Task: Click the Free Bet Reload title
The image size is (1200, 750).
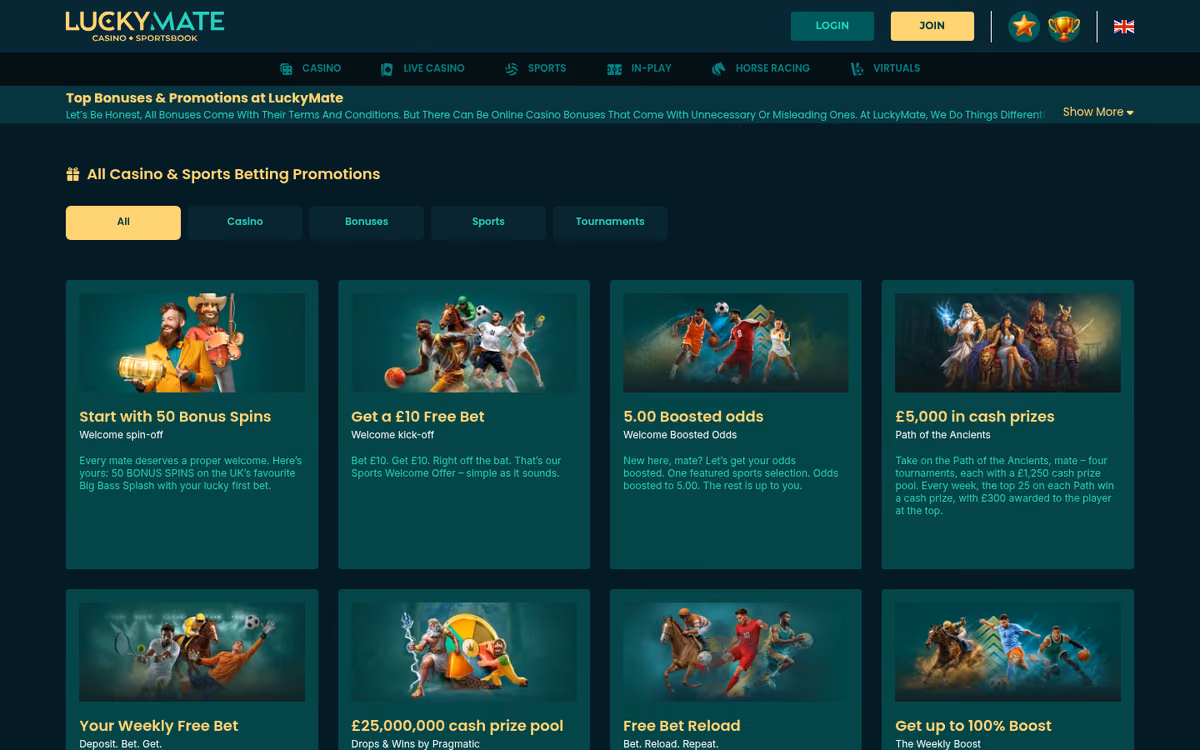Action: pos(682,726)
